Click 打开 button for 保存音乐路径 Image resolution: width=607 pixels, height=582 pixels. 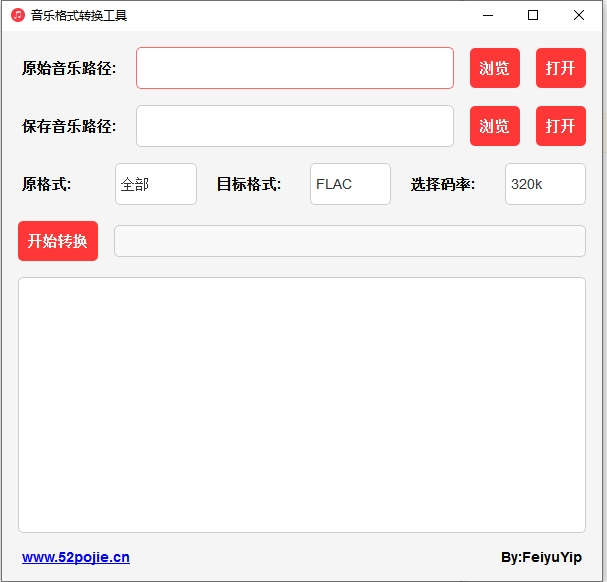point(561,126)
